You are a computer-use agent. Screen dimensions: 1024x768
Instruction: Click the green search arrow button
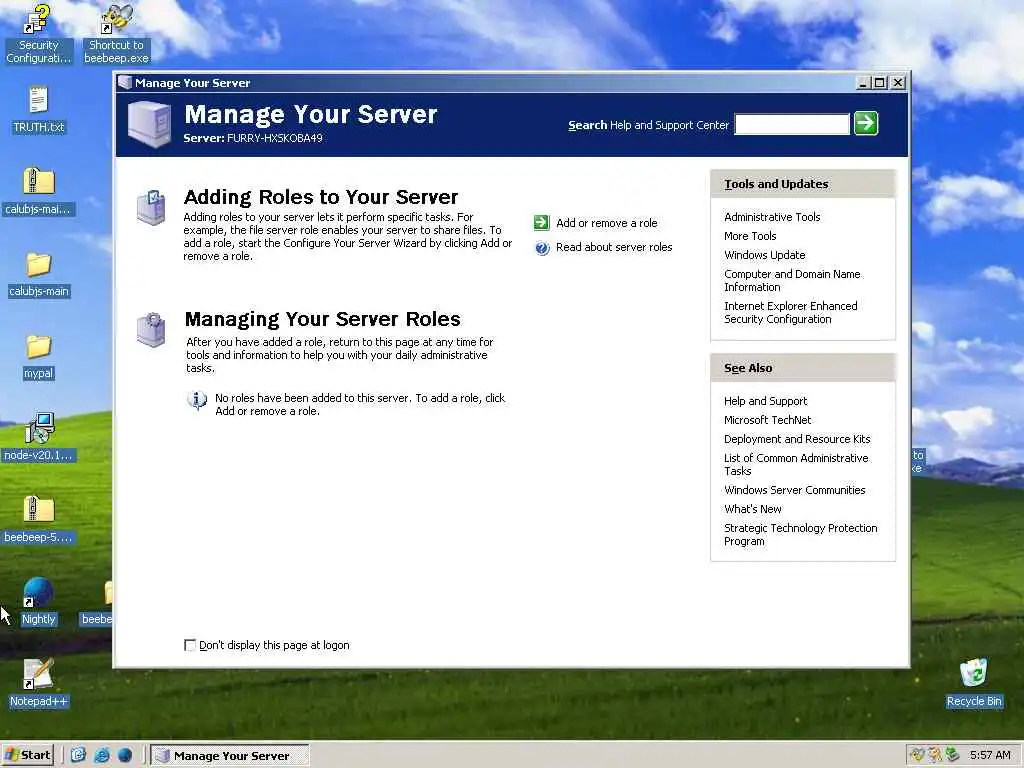point(866,123)
